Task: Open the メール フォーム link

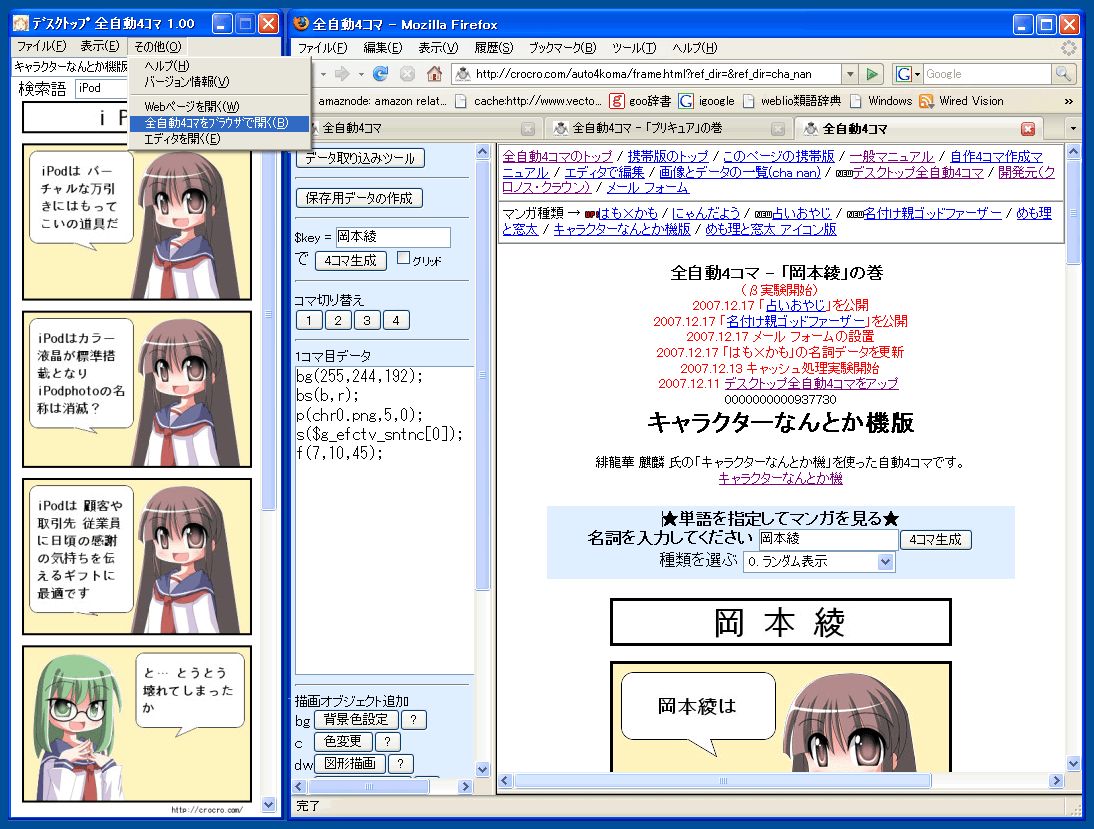Action: click(647, 188)
